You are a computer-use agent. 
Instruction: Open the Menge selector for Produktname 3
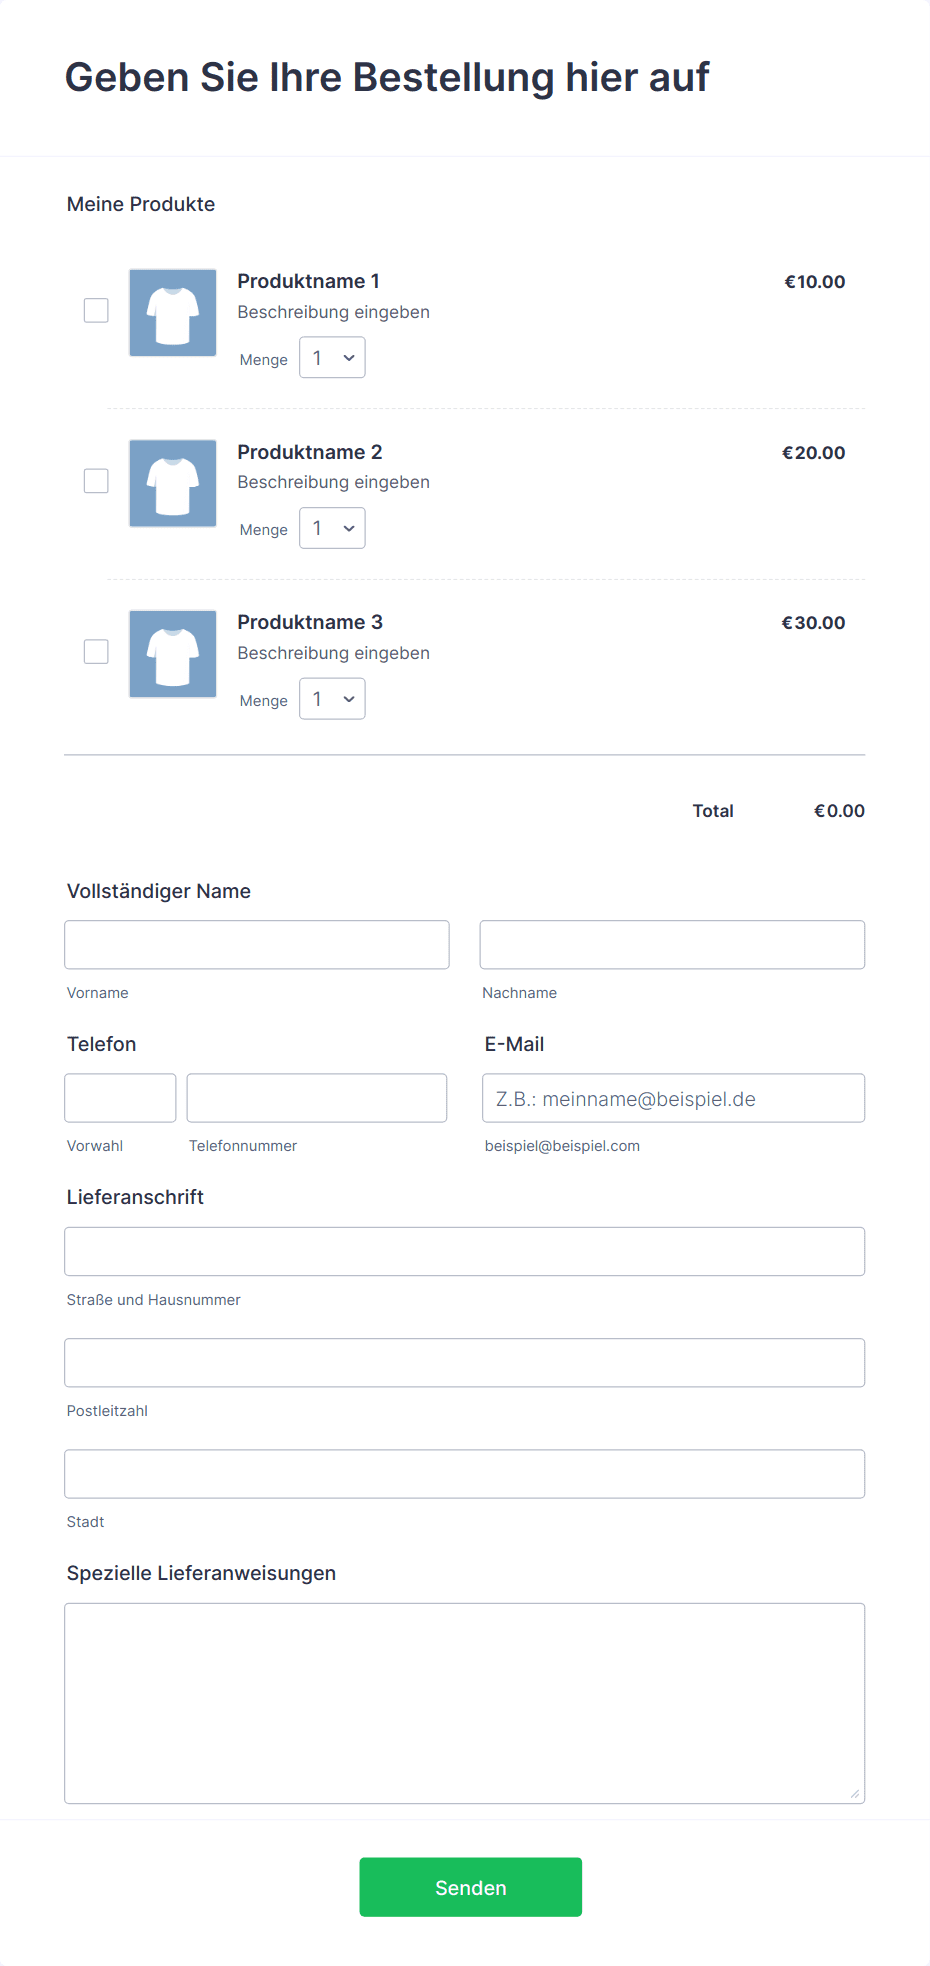(x=332, y=699)
